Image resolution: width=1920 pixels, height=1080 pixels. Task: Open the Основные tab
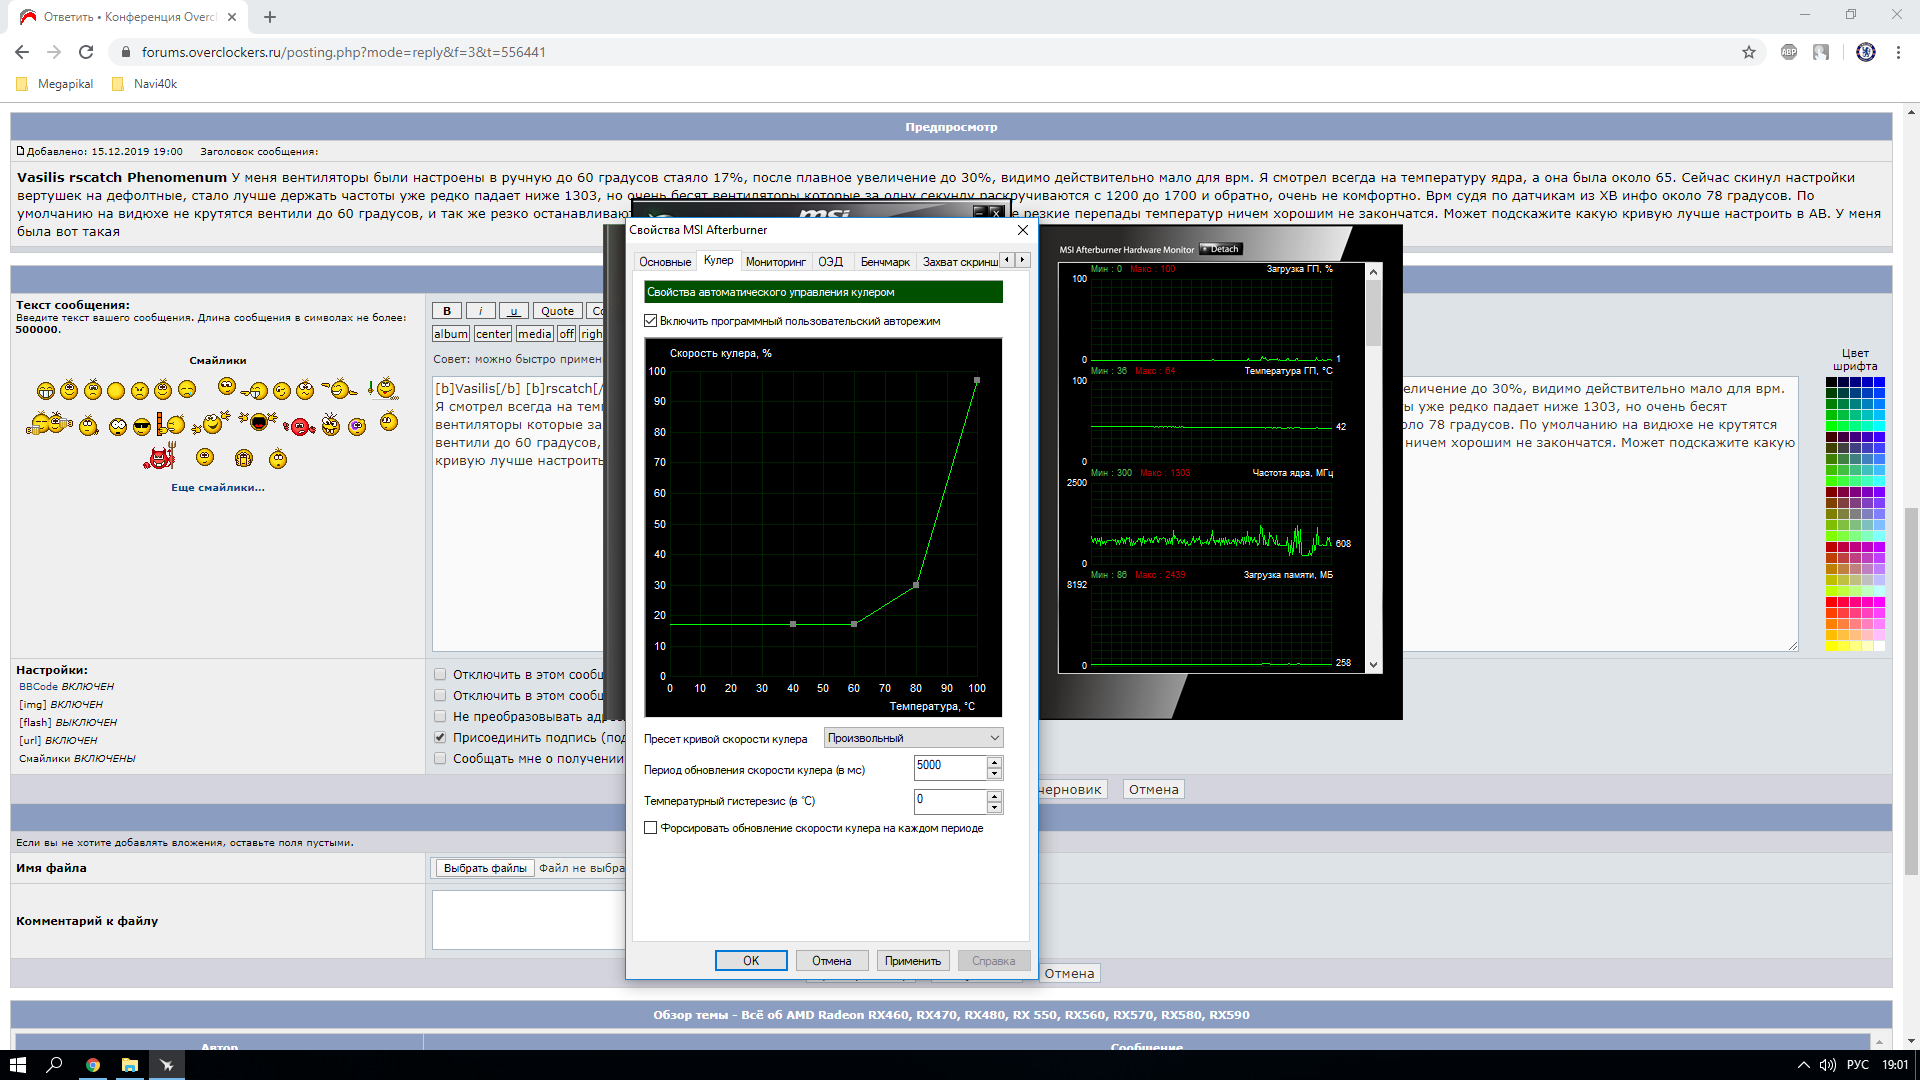[x=665, y=262]
